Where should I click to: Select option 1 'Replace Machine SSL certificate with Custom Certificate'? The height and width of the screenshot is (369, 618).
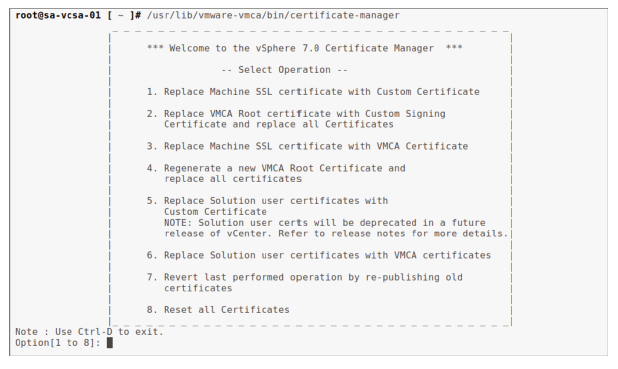click(x=313, y=92)
